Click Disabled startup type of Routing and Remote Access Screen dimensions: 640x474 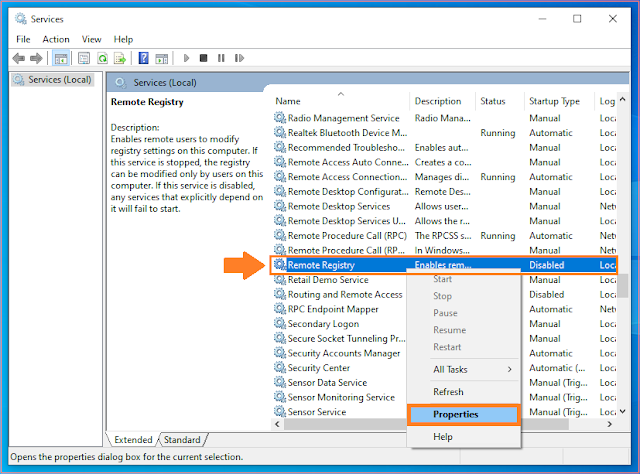(547, 294)
